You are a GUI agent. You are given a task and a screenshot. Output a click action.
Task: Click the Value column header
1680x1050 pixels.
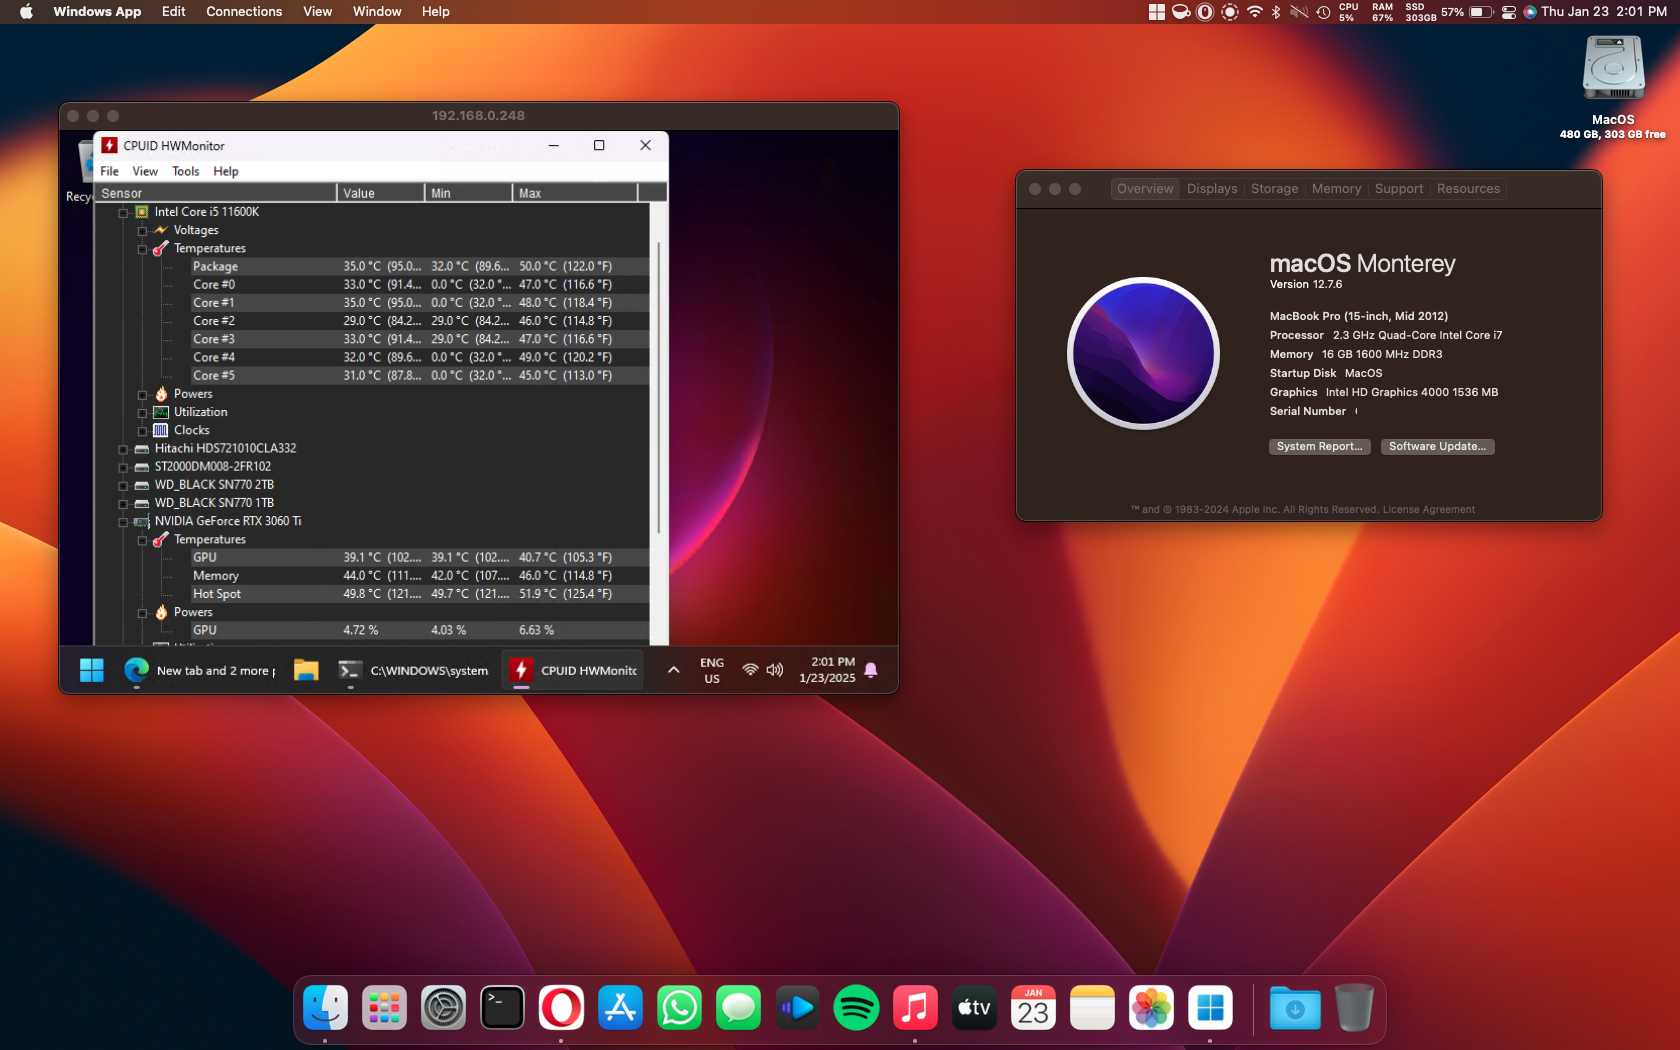click(x=381, y=193)
